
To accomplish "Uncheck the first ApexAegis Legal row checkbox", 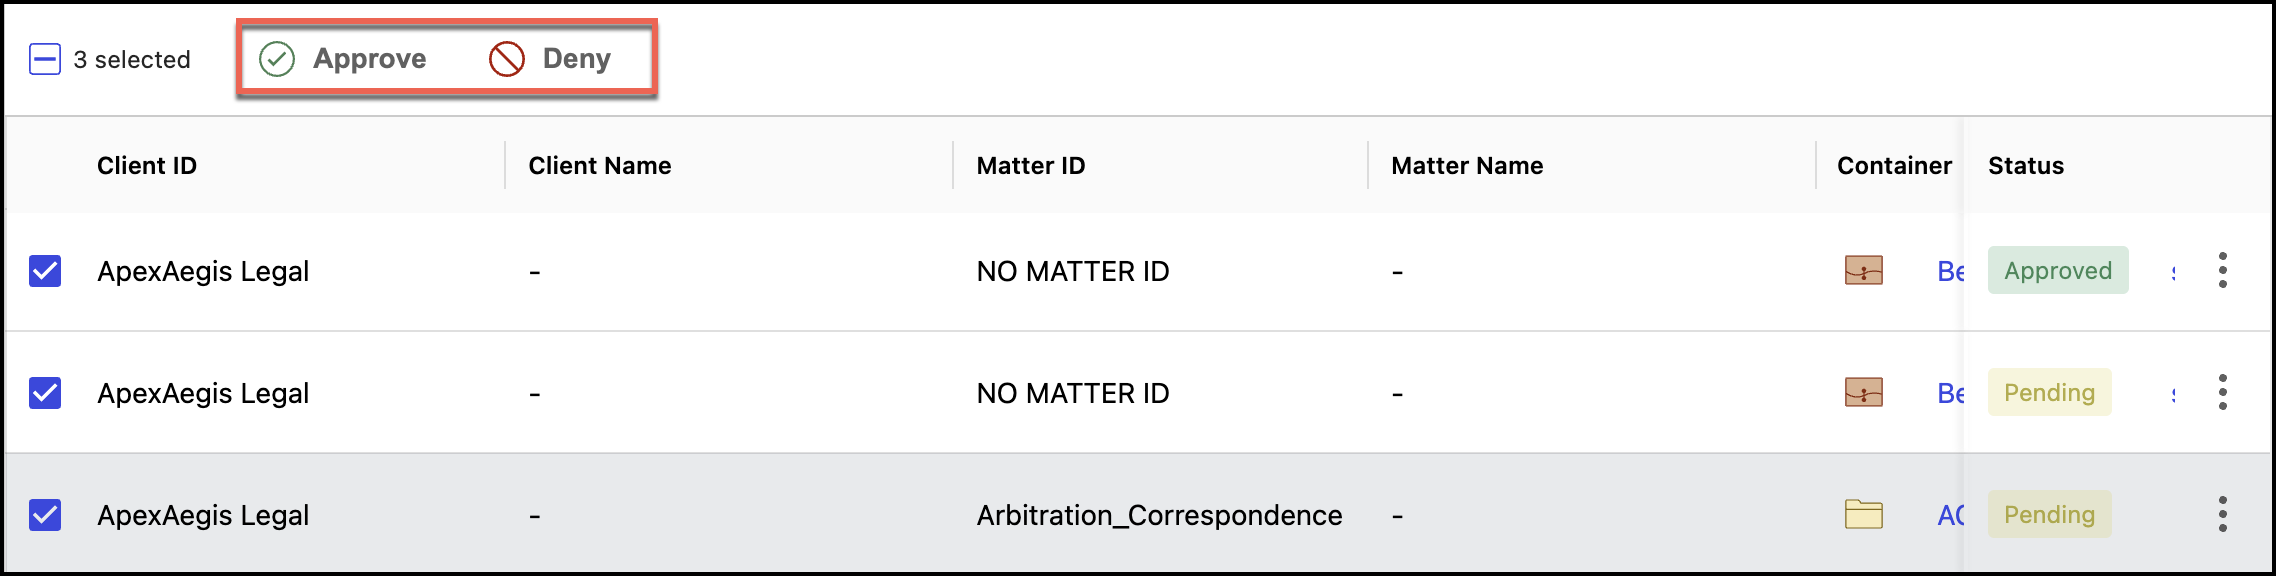I will (45, 271).
